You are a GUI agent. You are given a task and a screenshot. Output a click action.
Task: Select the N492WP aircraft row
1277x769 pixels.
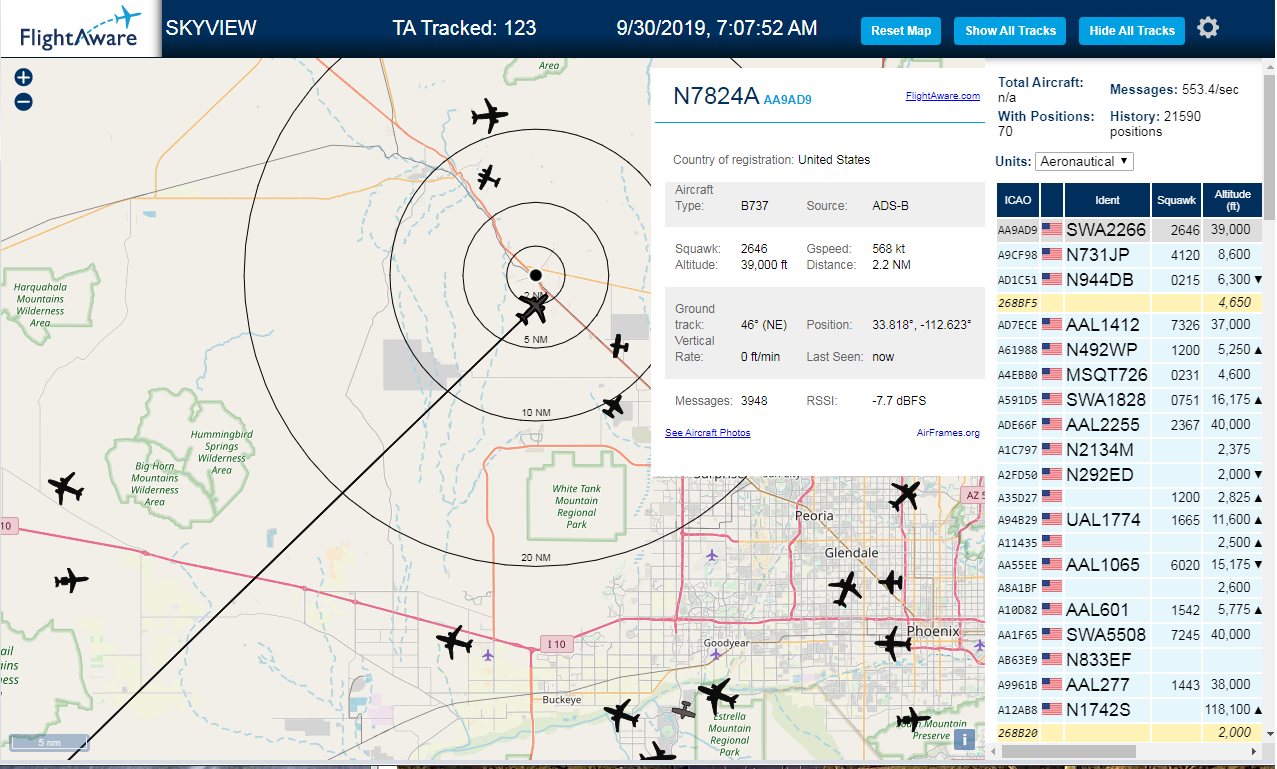point(1129,350)
